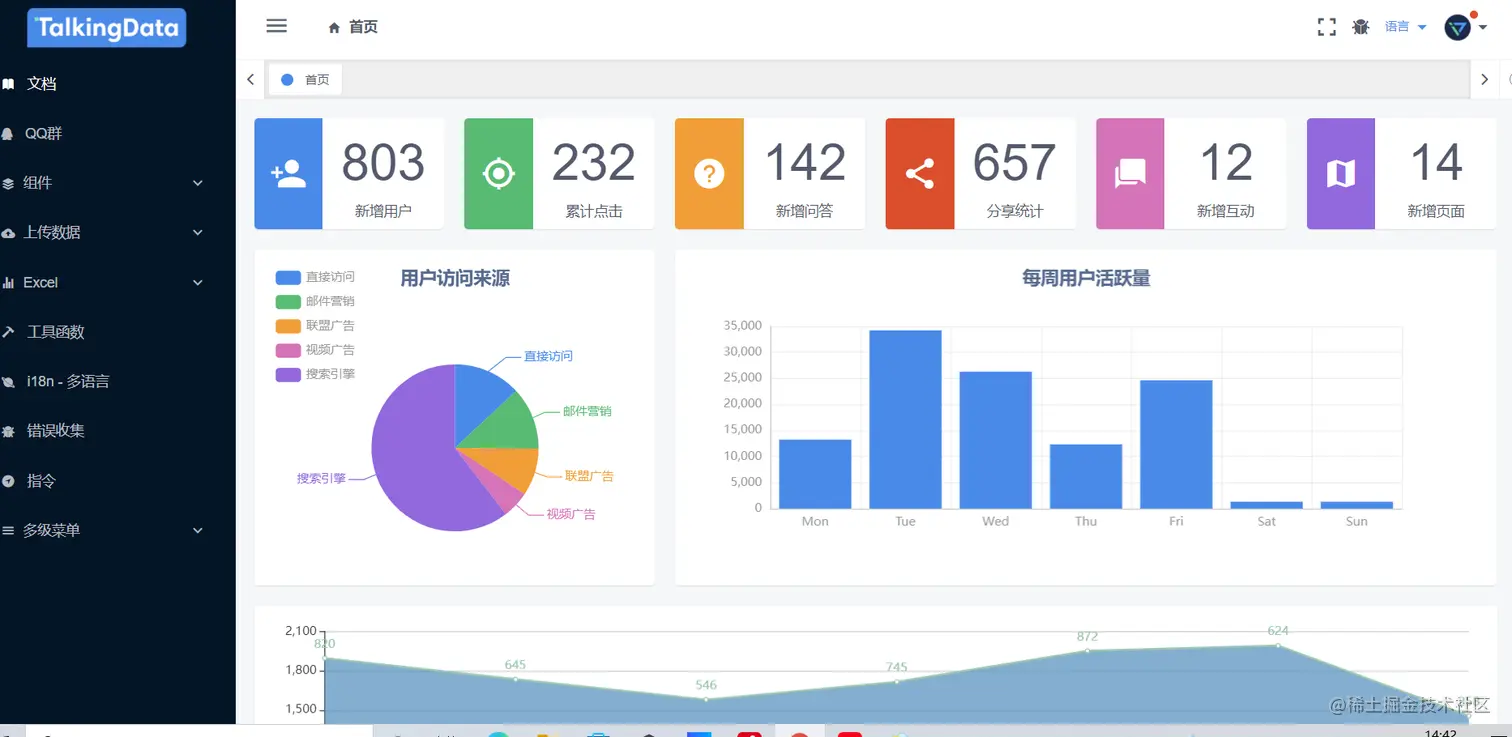Click the 首页 breadcrumb text in the header

tap(363, 27)
